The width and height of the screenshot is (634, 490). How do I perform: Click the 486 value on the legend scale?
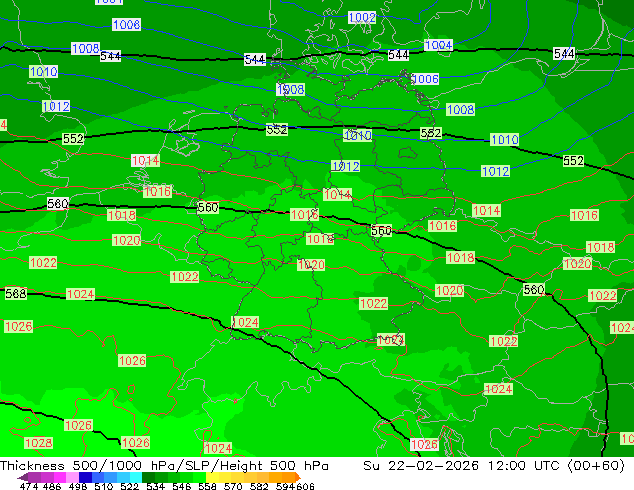52,486
